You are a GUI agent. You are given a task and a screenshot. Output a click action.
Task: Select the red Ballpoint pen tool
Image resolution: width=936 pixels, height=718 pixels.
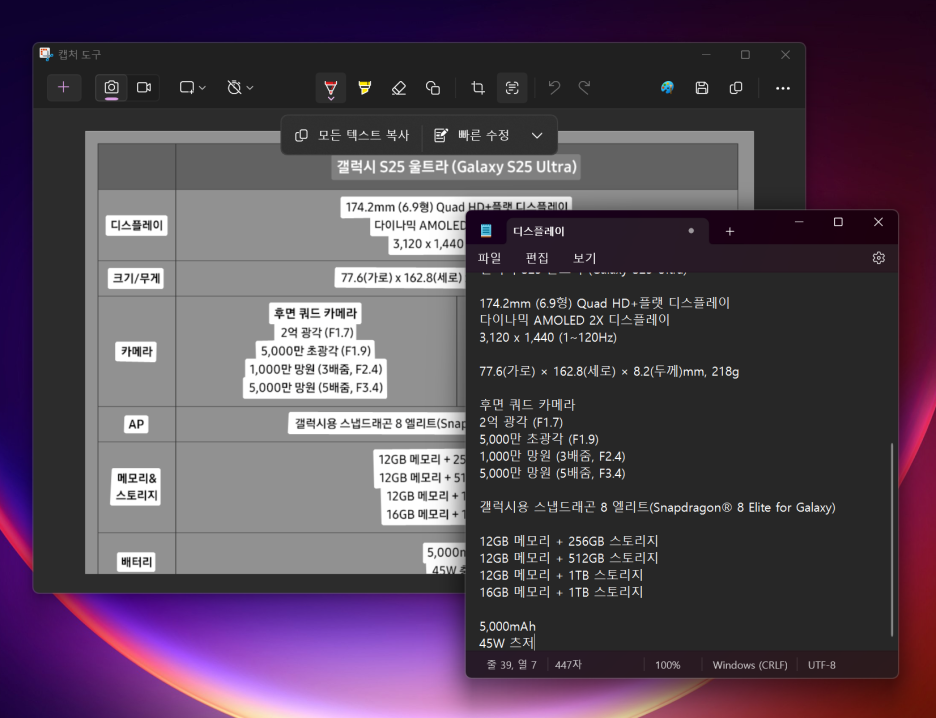click(331, 88)
